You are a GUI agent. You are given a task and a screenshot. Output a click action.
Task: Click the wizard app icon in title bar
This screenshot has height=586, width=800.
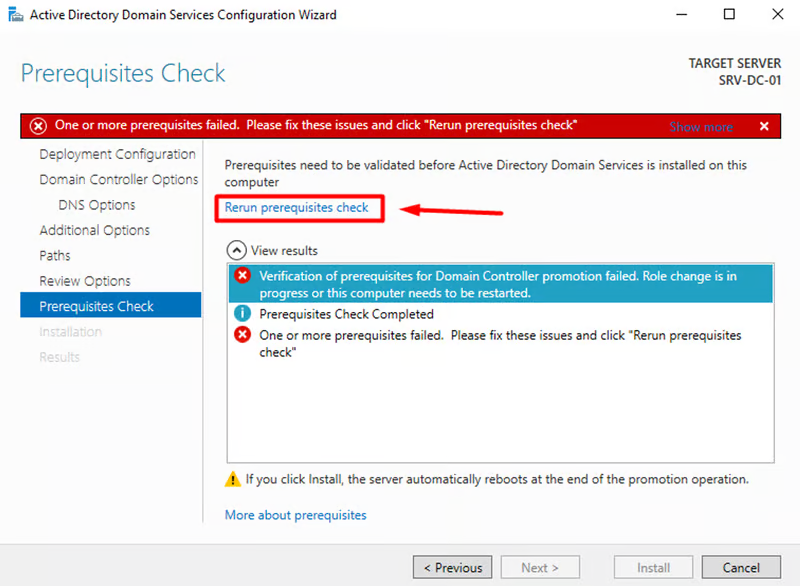point(14,15)
